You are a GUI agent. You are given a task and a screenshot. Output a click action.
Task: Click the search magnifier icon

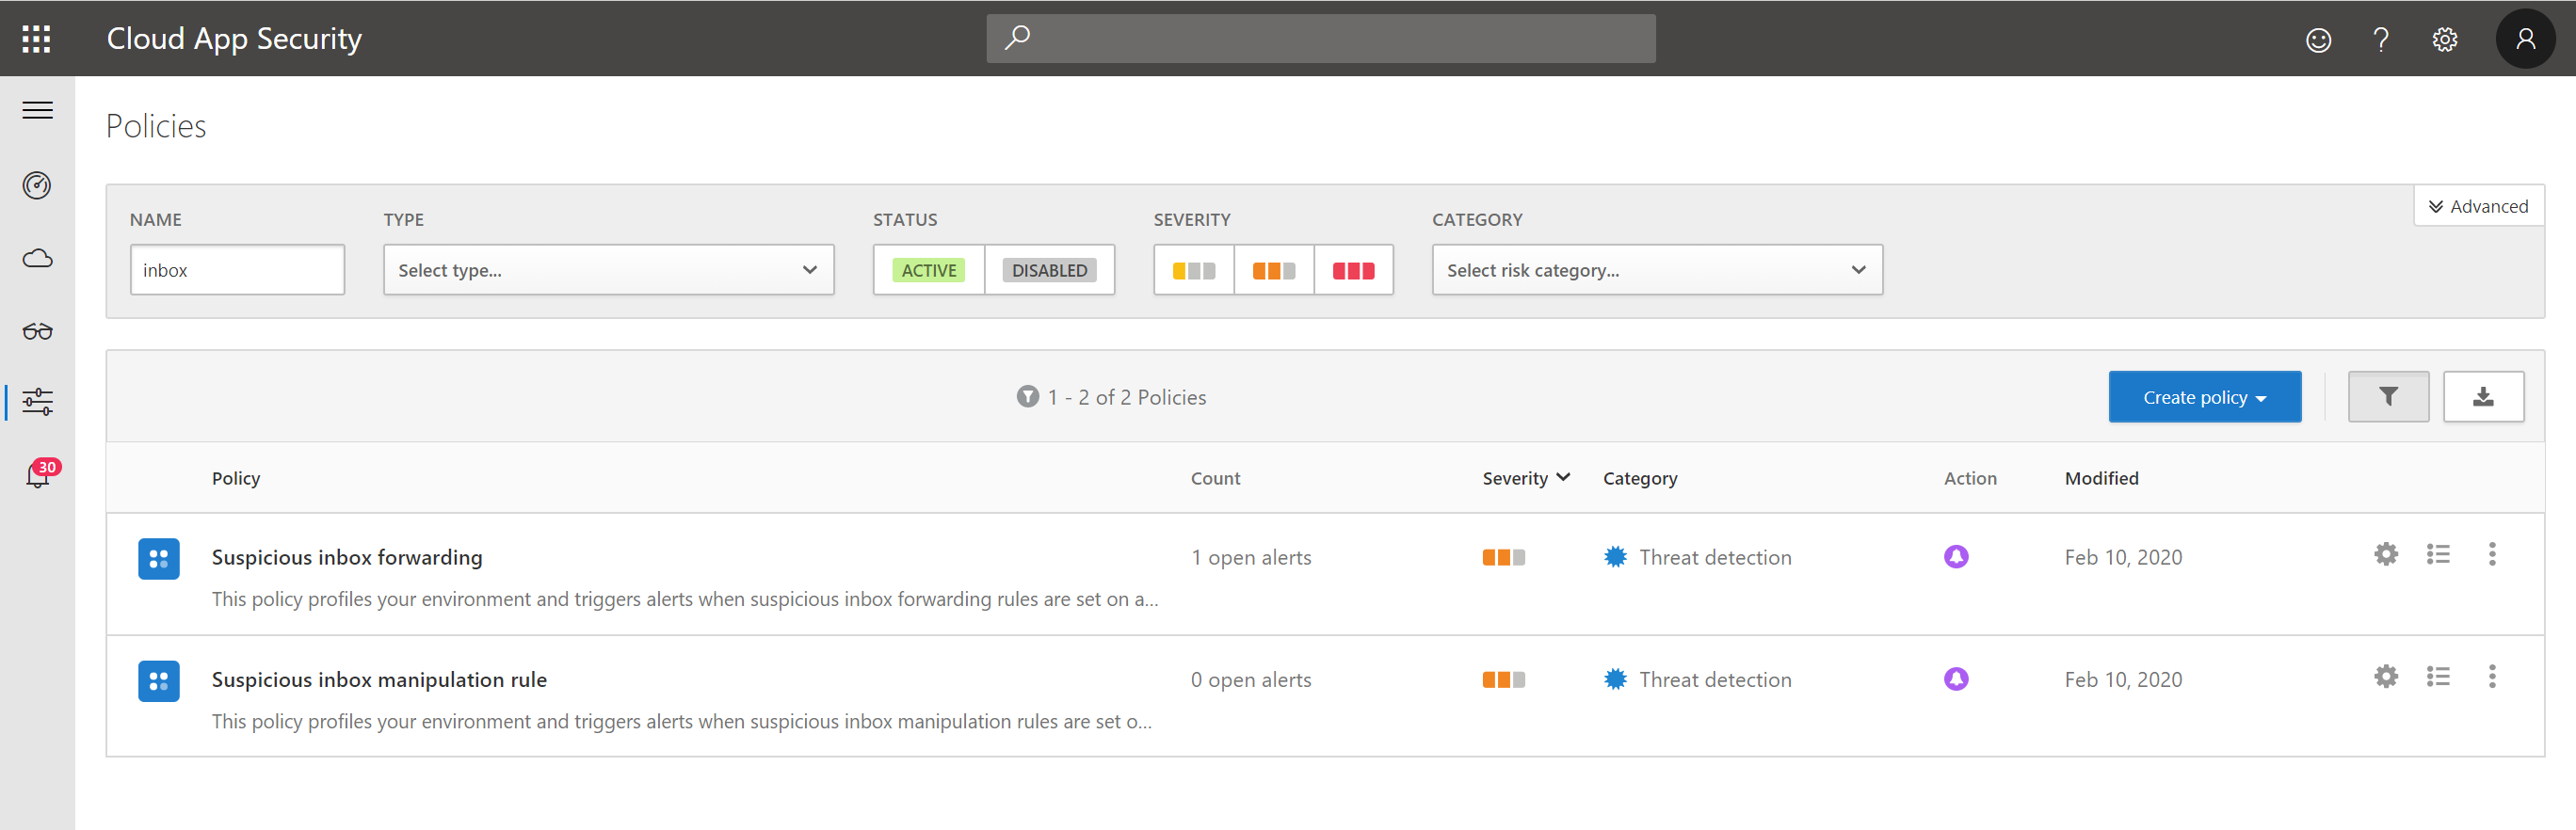[1017, 38]
